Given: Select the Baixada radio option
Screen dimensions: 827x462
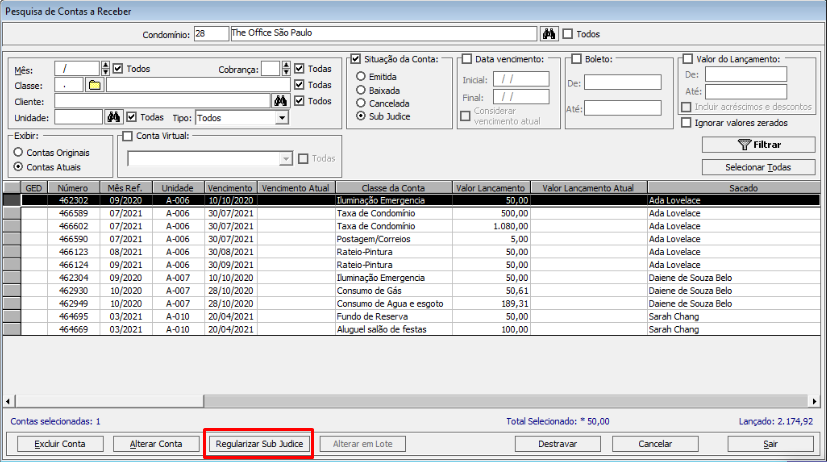Looking at the screenshot, I should (x=361, y=90).
